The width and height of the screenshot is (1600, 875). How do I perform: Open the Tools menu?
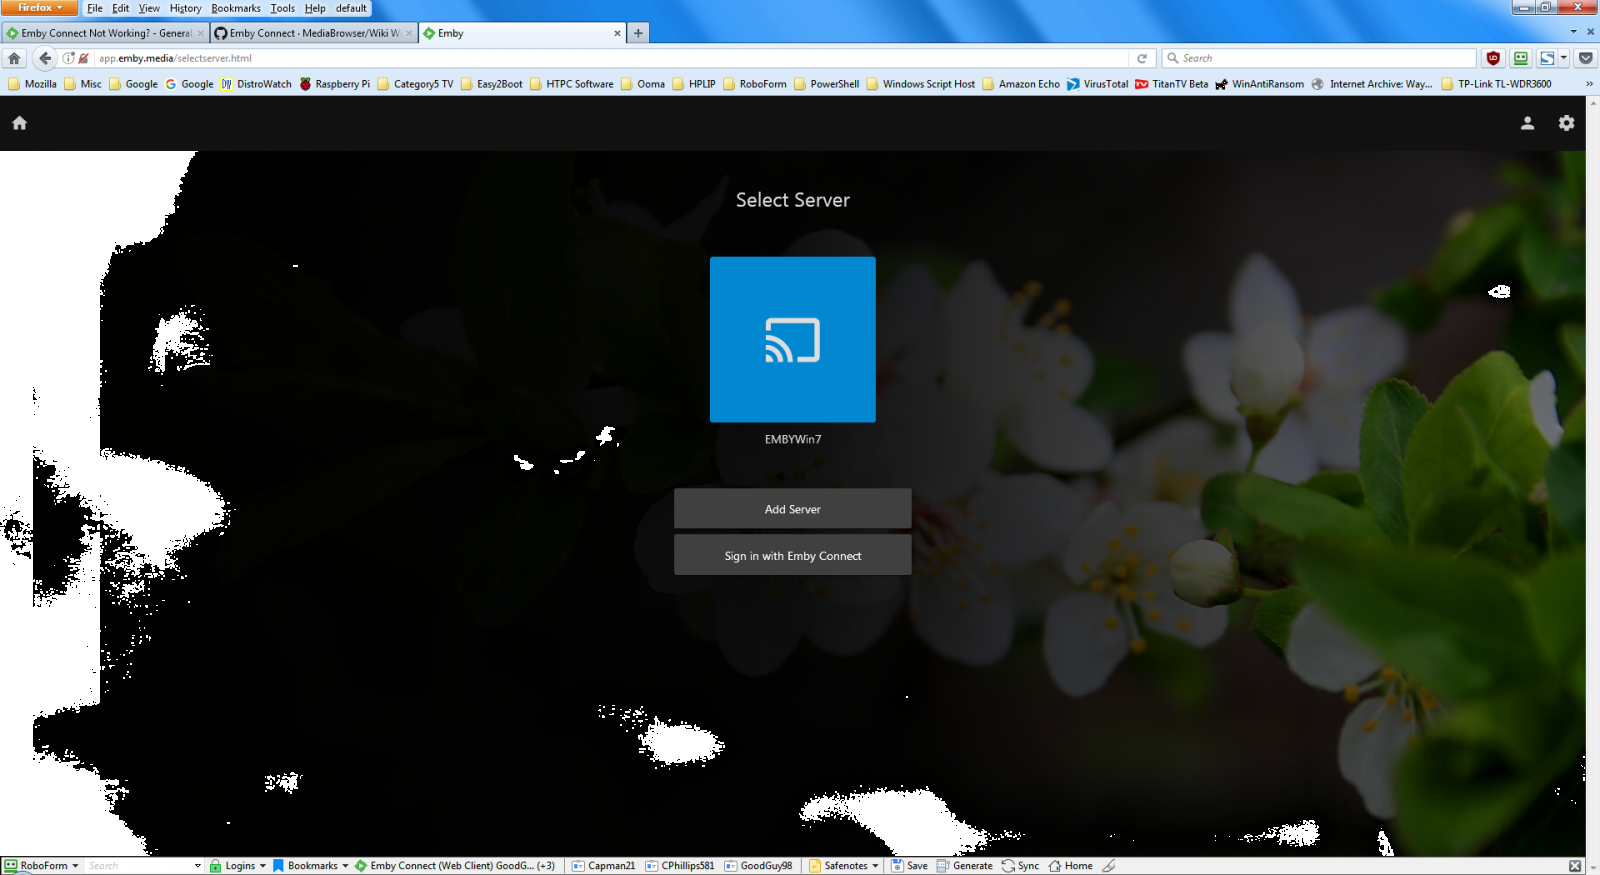coord(283,8)
